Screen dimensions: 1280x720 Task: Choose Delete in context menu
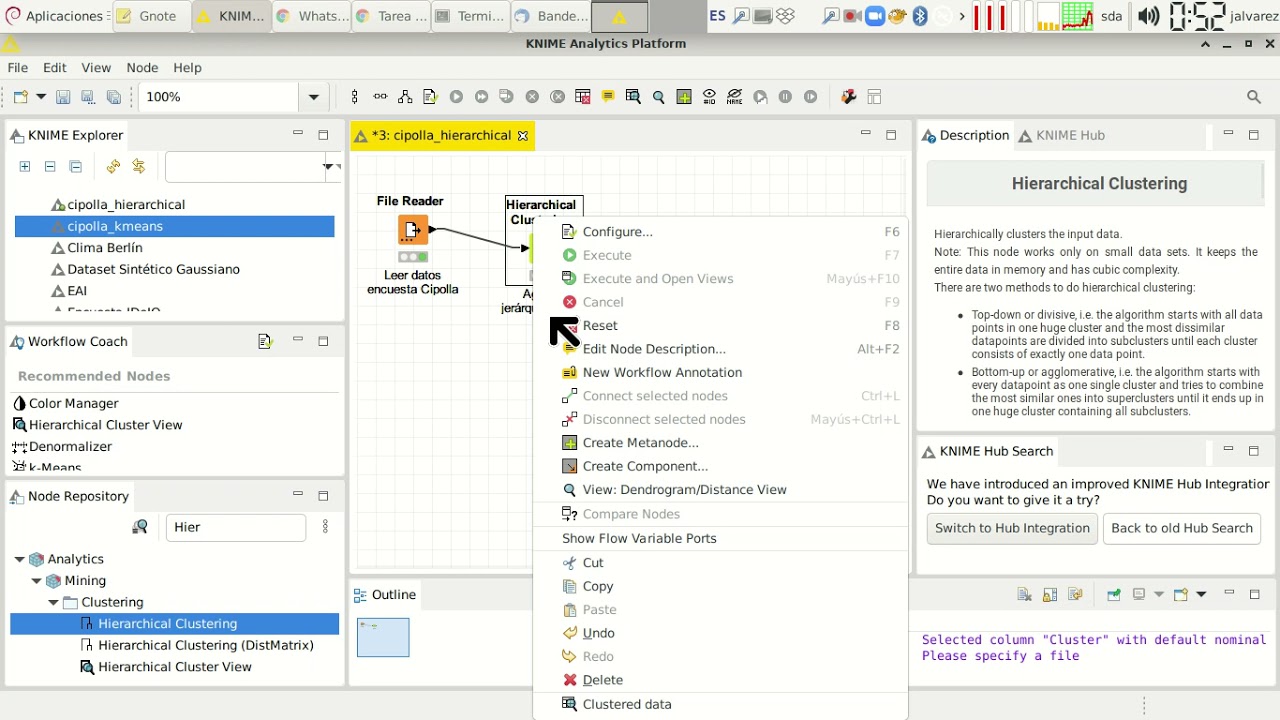click(720, 680)
